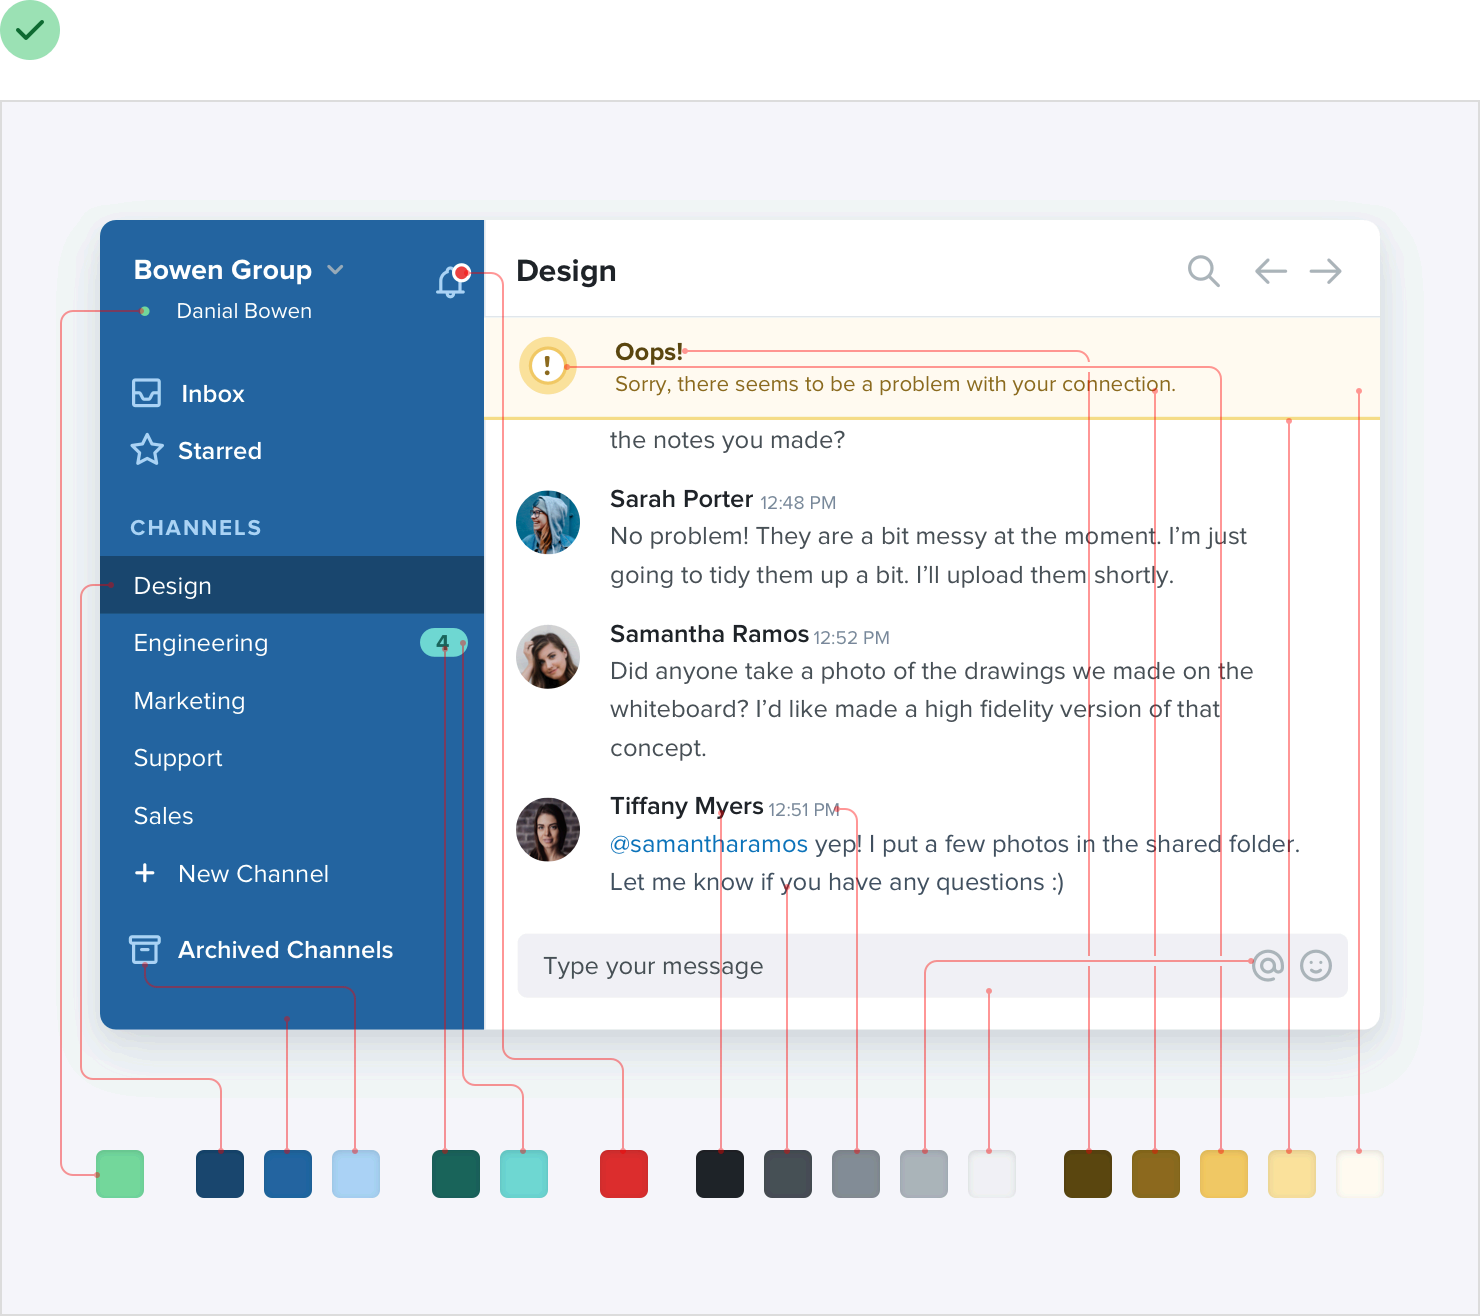Switch to the Marketing channel
The image size is (1480, 1316).
(292, 701)
